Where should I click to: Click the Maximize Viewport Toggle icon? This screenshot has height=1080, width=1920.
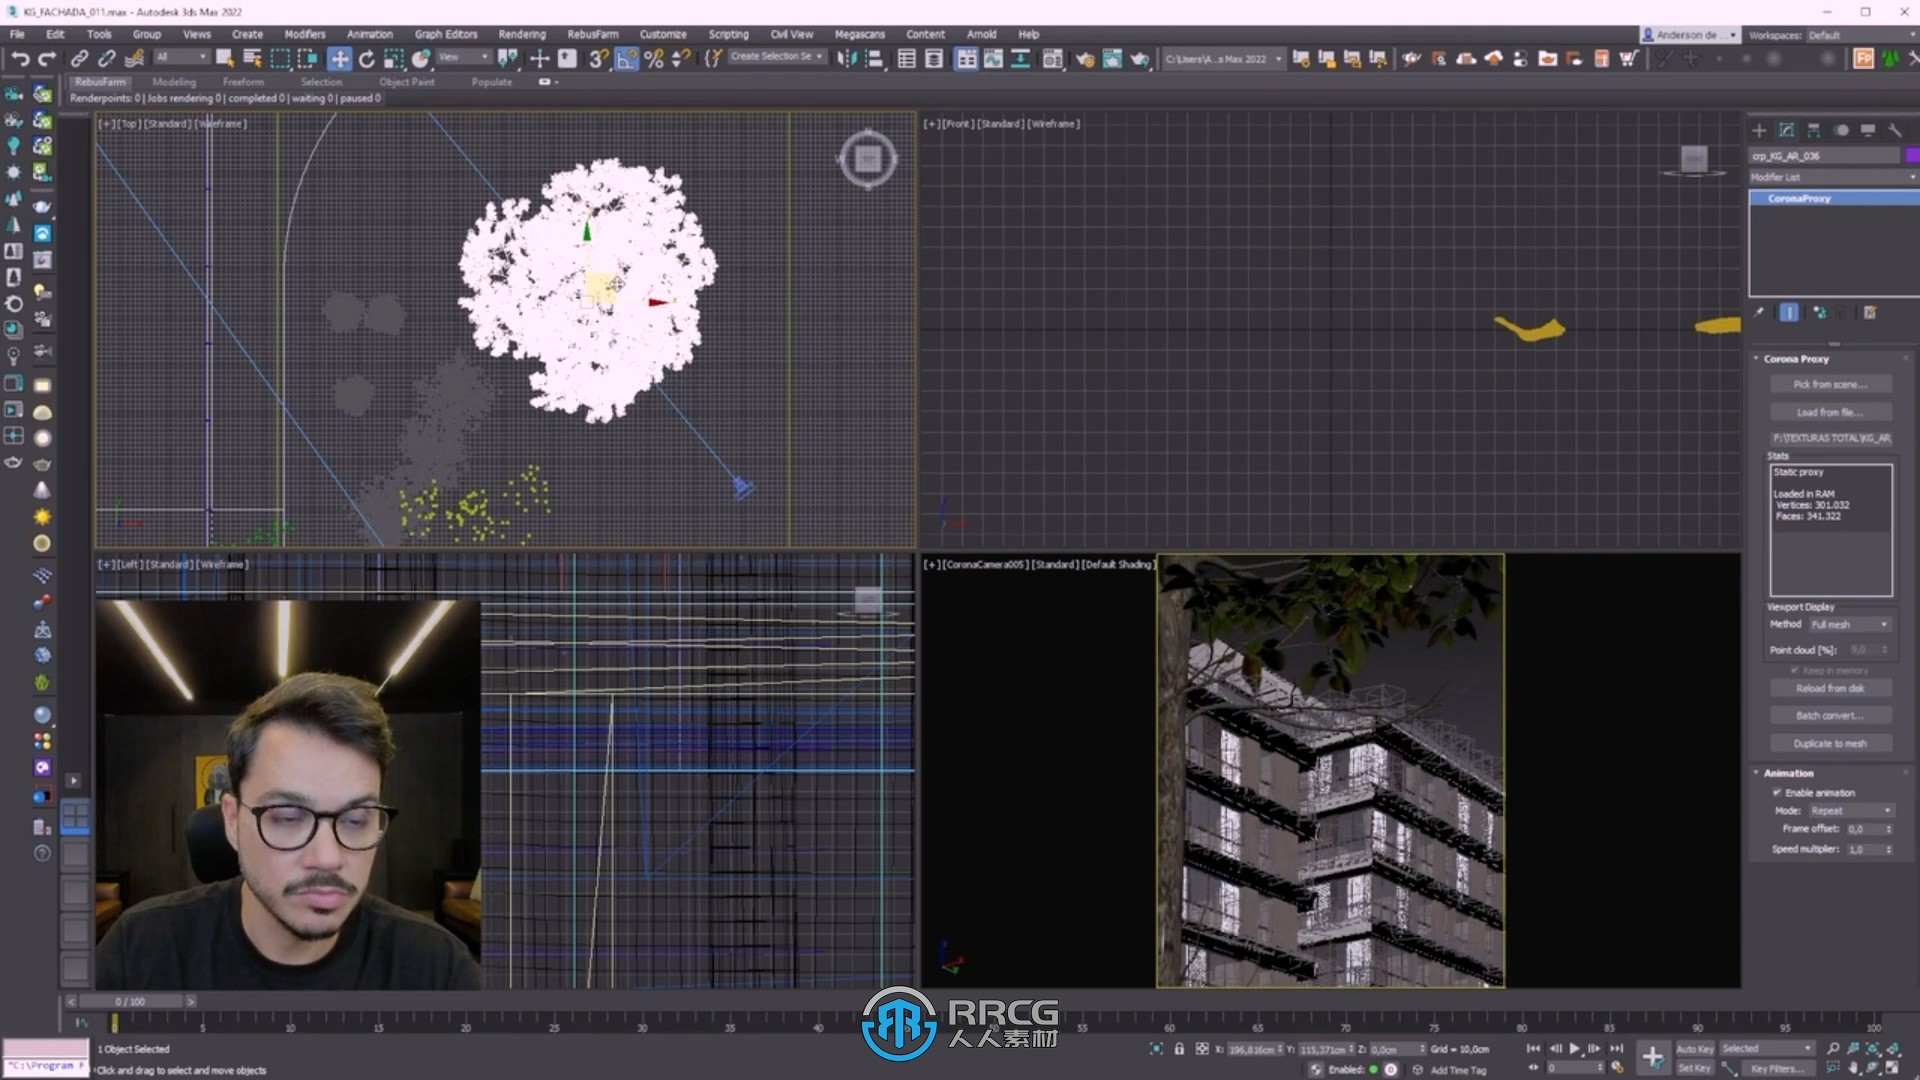tap(1893, 1068)
